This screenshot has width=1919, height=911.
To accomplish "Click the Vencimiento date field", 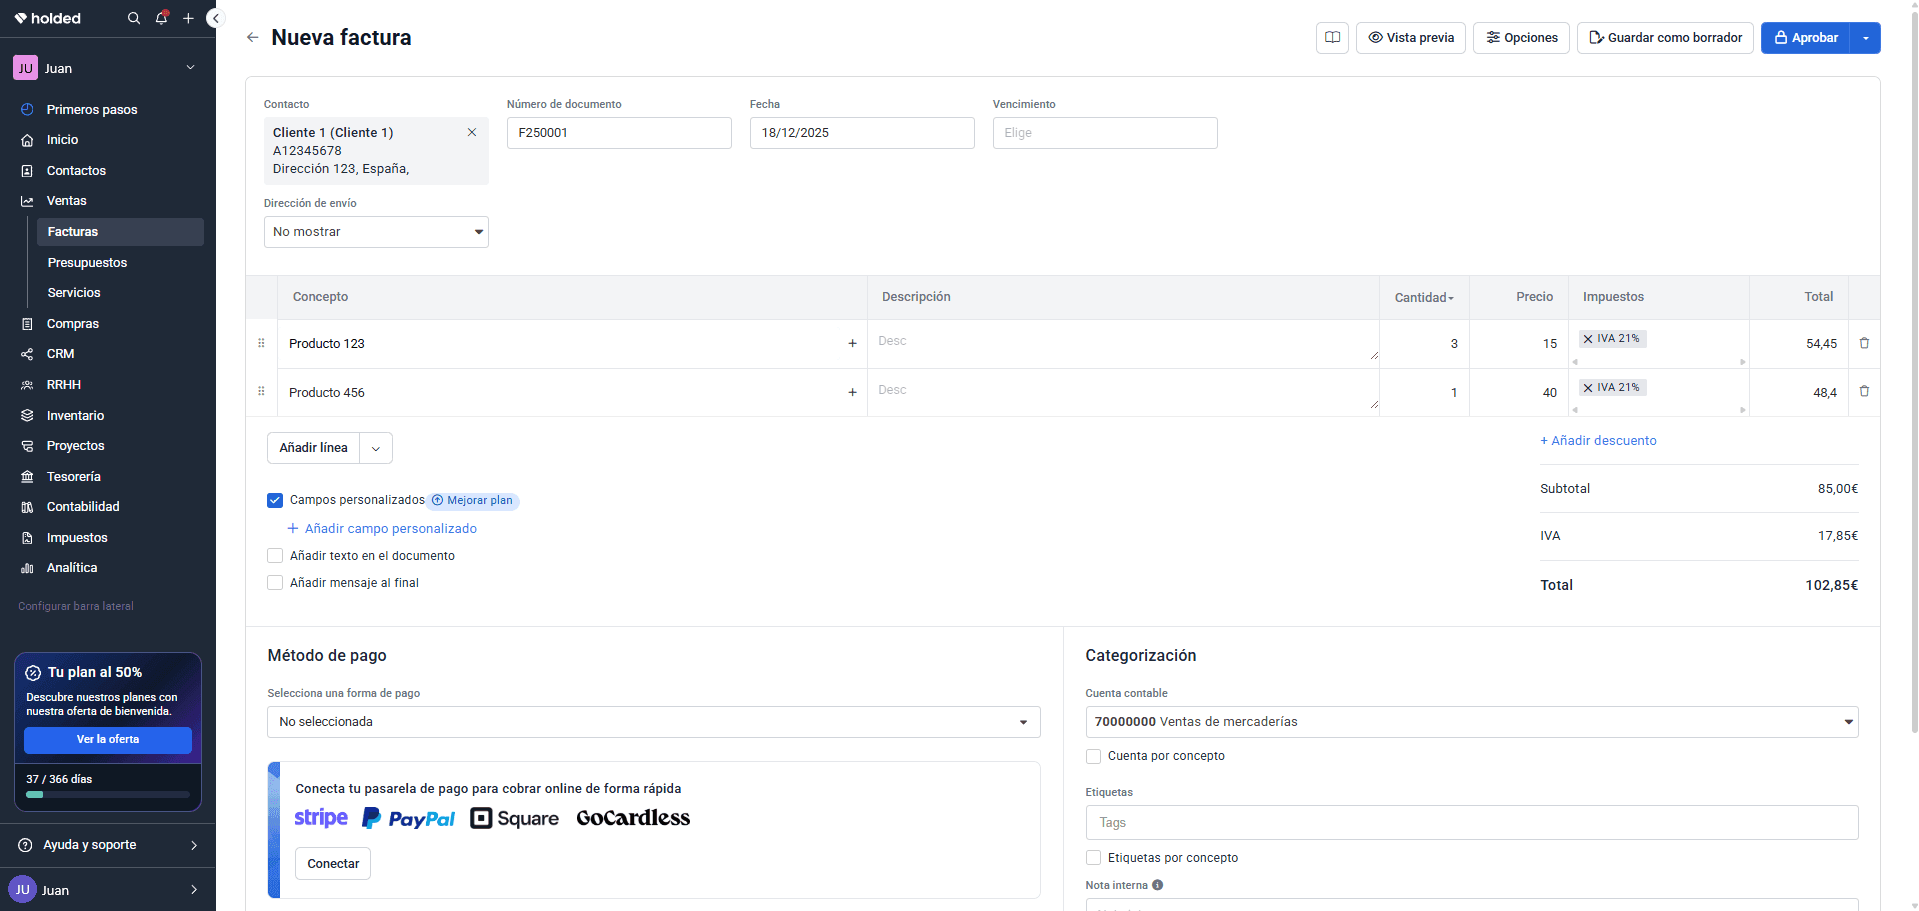I will (1105, 133).
